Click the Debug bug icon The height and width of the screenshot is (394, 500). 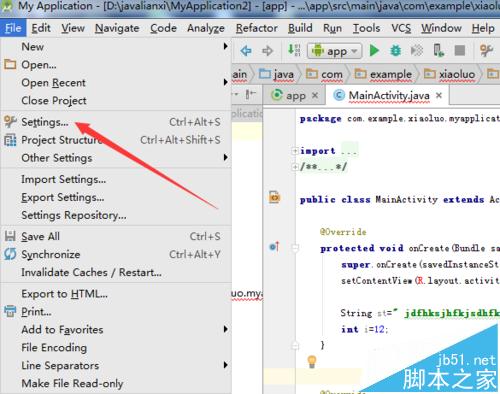pos(396,51)
